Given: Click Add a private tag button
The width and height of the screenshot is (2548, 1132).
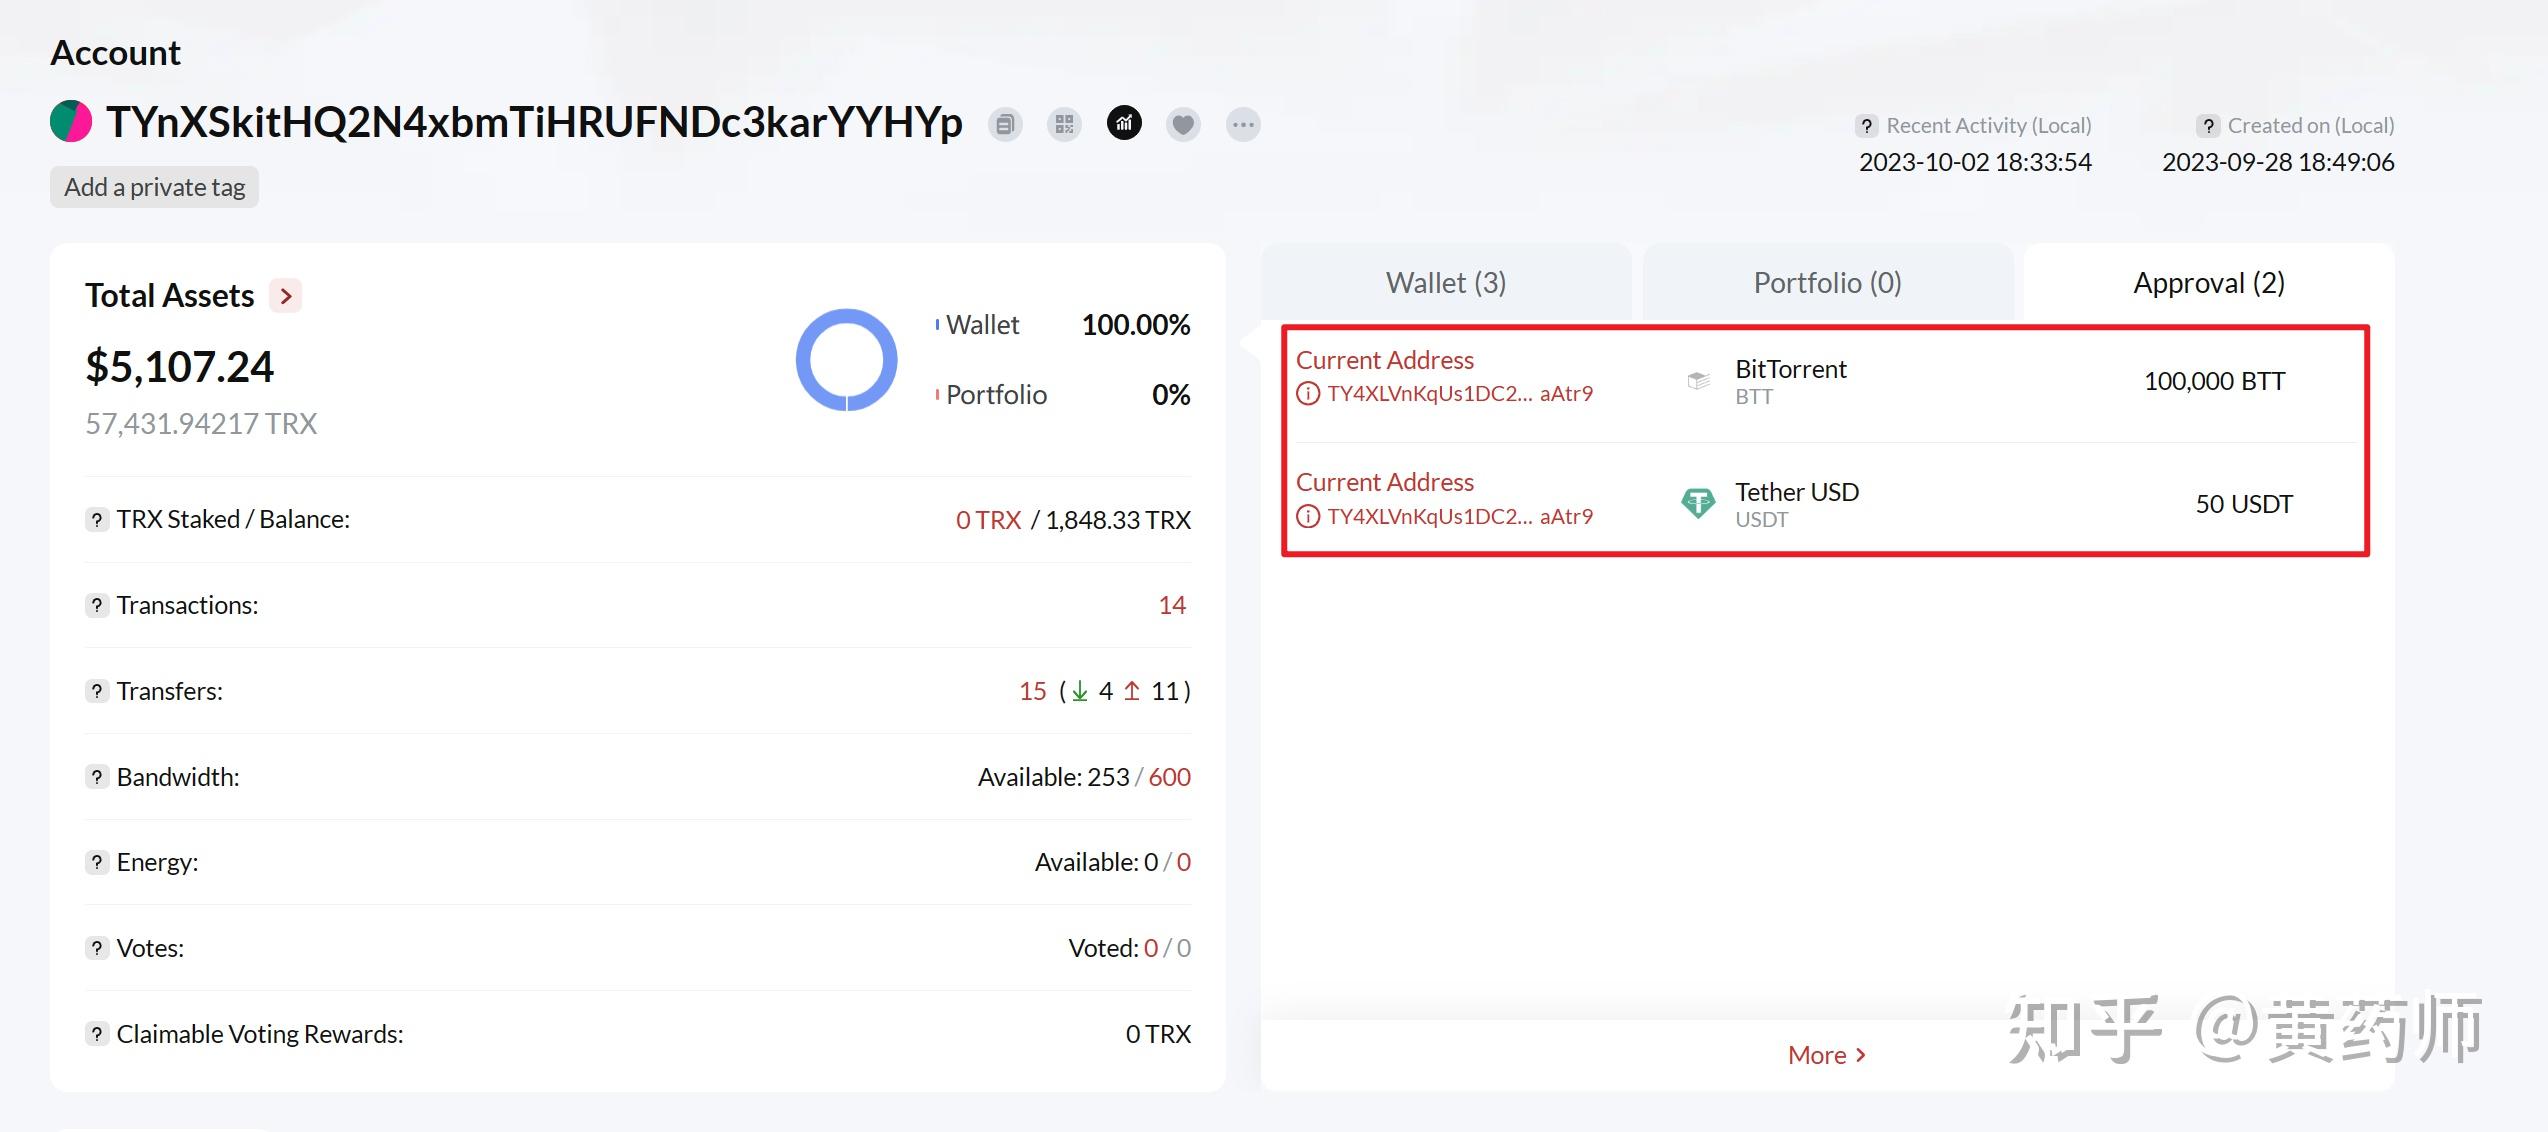Looking at the screenshot, I should pos(154,187).
